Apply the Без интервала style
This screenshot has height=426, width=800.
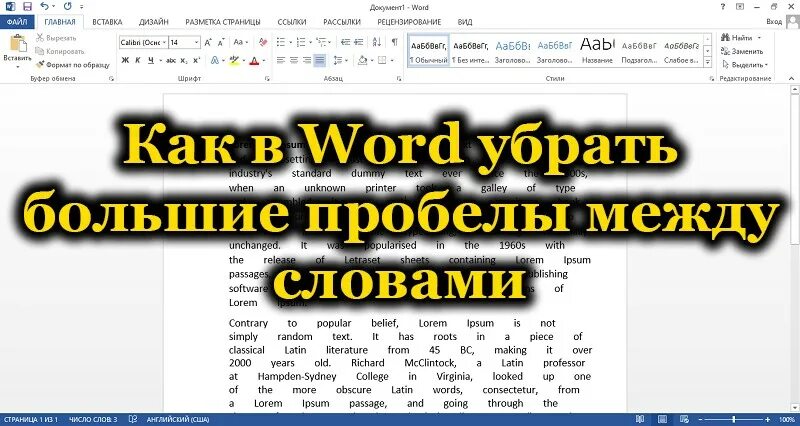click(x=470, y=50)
